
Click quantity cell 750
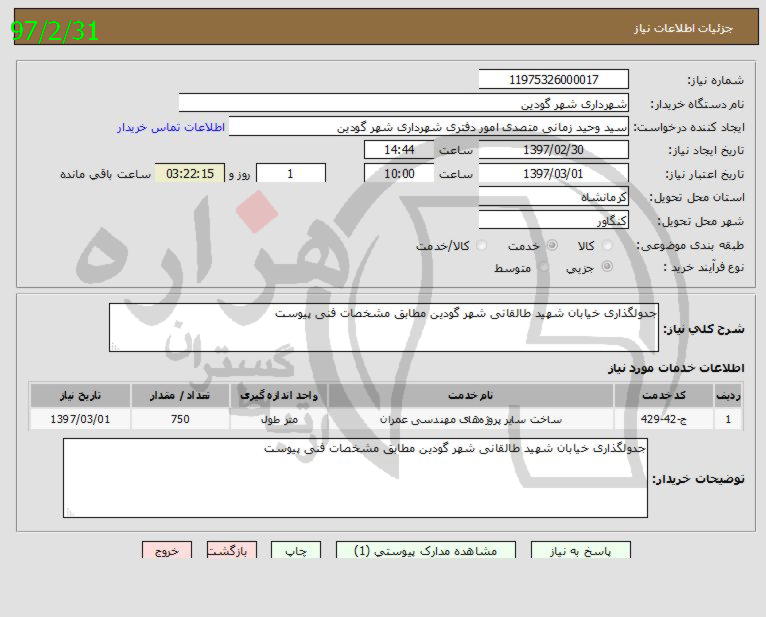180,419
